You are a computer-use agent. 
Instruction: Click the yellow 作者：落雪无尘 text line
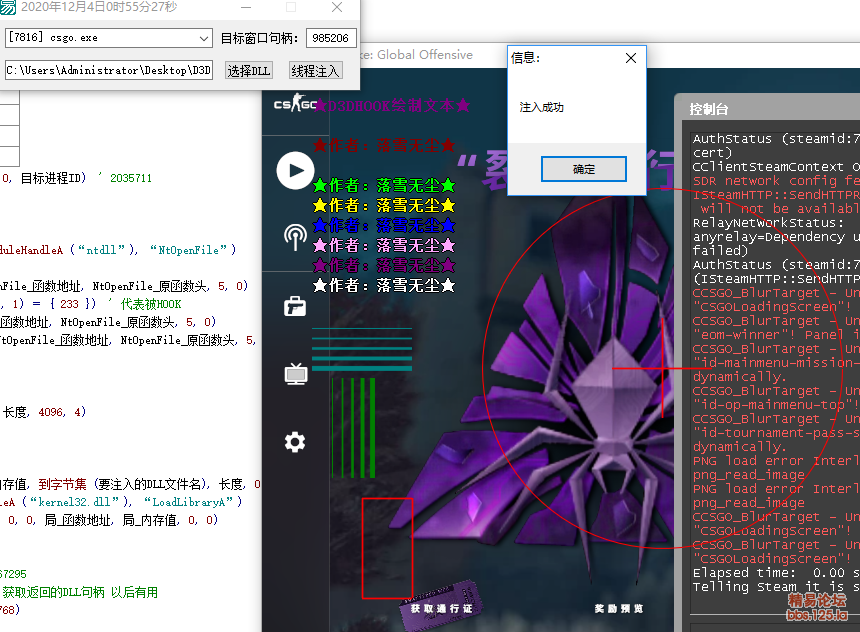point(384,206)
